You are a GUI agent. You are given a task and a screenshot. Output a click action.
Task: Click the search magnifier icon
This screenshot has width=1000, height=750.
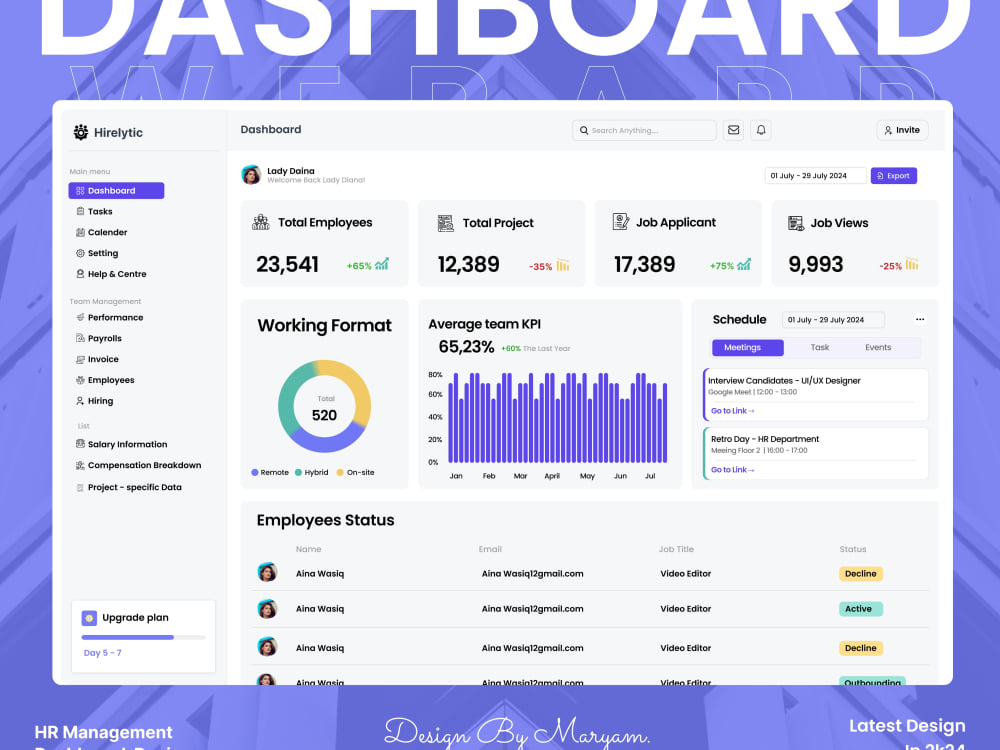[584, 130]
